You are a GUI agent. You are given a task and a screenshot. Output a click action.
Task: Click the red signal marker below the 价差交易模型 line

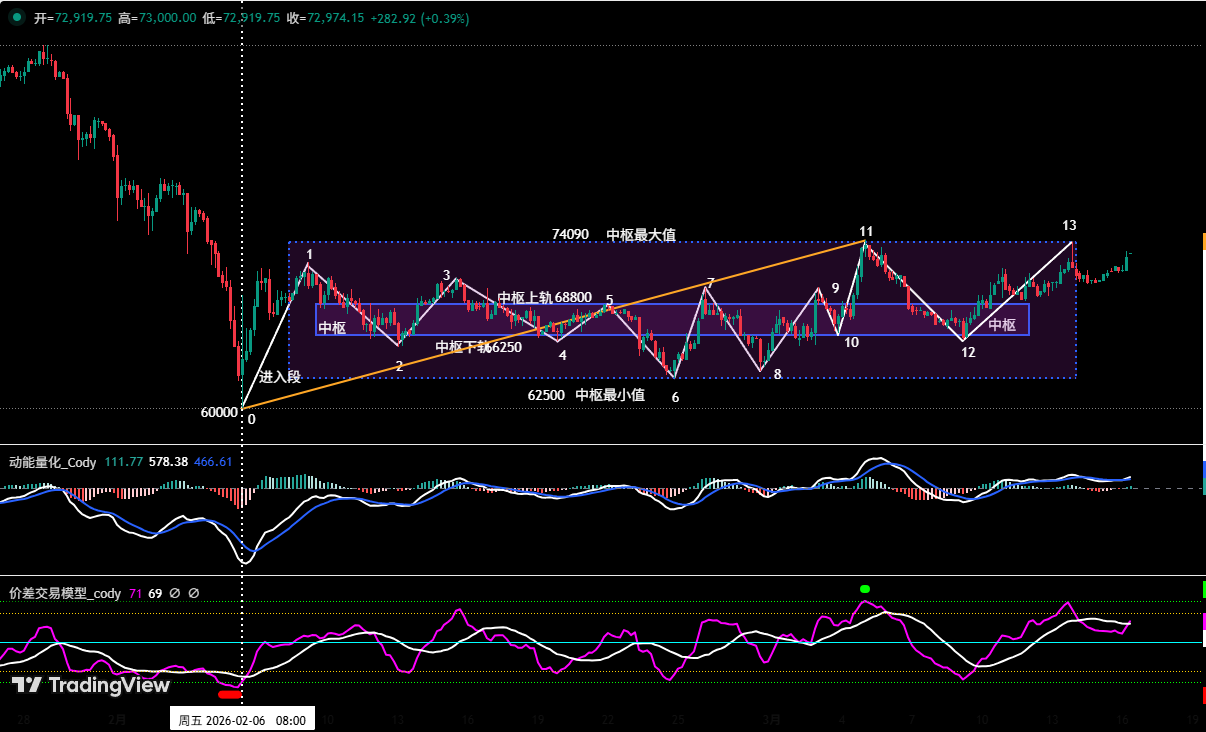230,693
